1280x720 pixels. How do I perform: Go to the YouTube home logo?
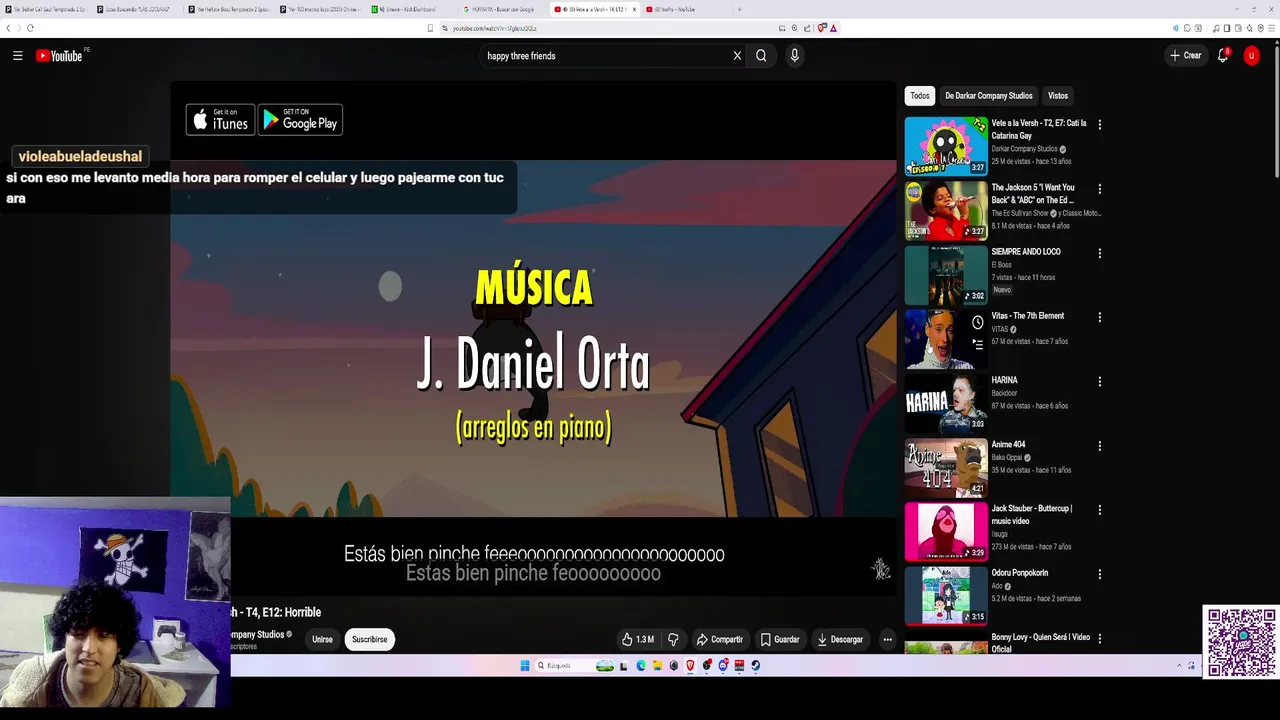(x=59, y=56)
